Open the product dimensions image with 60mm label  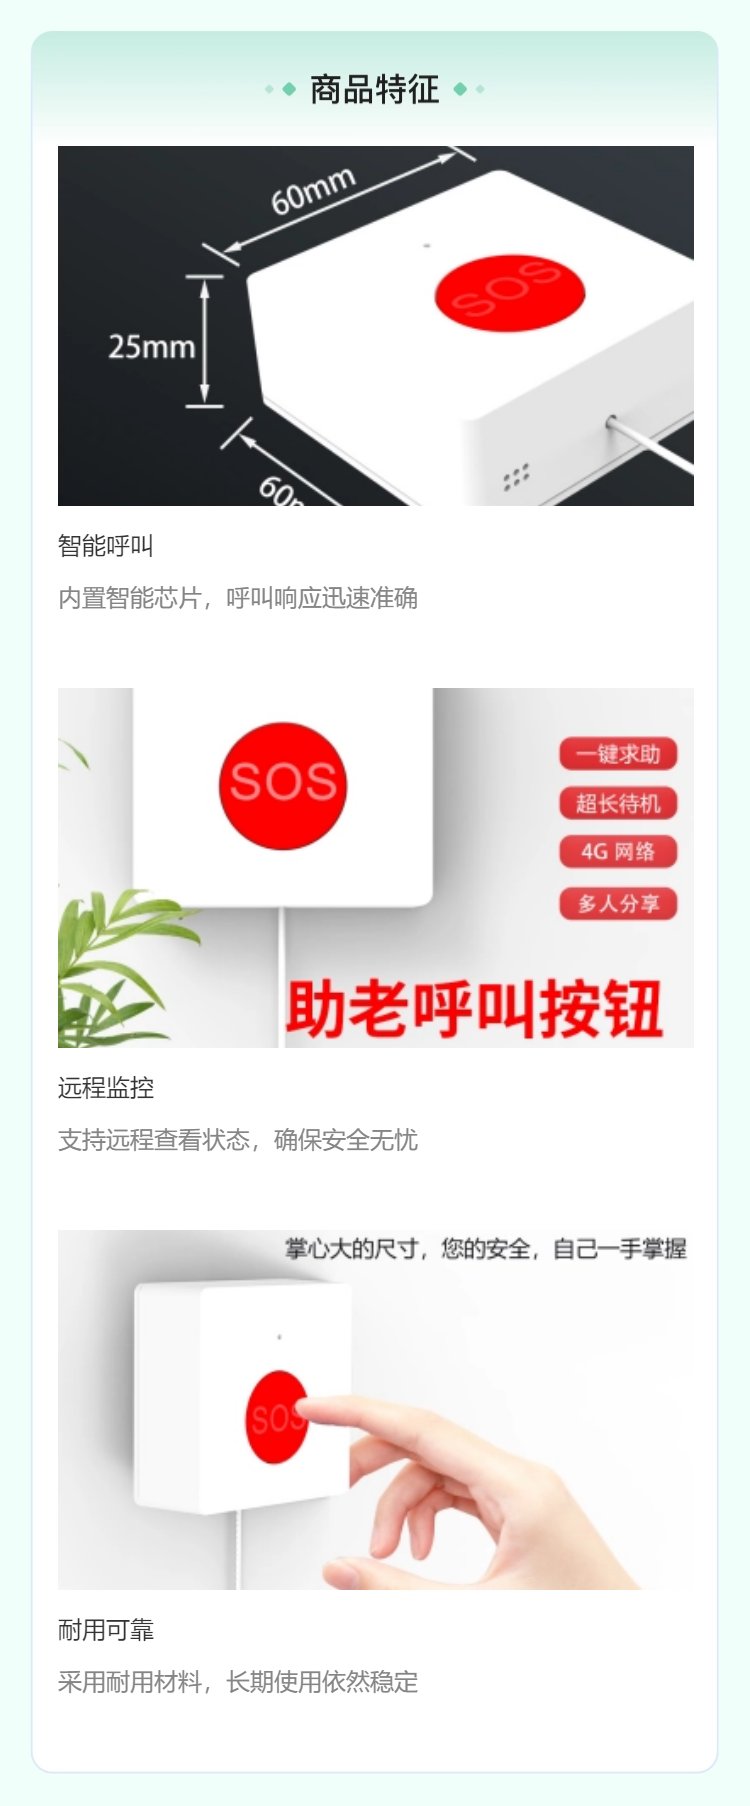coord(376,326)
